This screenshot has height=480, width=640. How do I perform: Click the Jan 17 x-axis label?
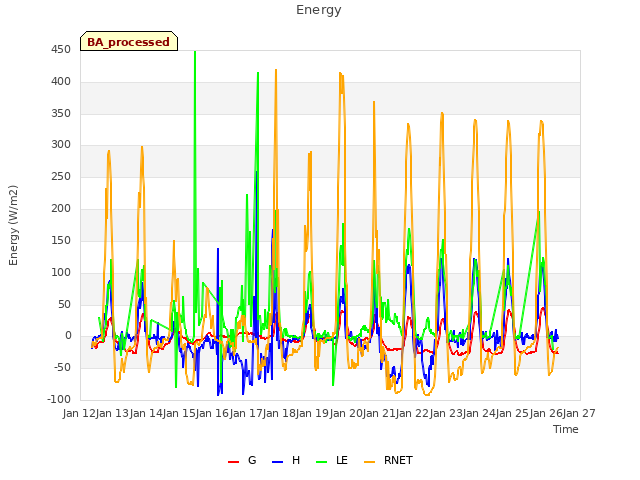[246, 413]
